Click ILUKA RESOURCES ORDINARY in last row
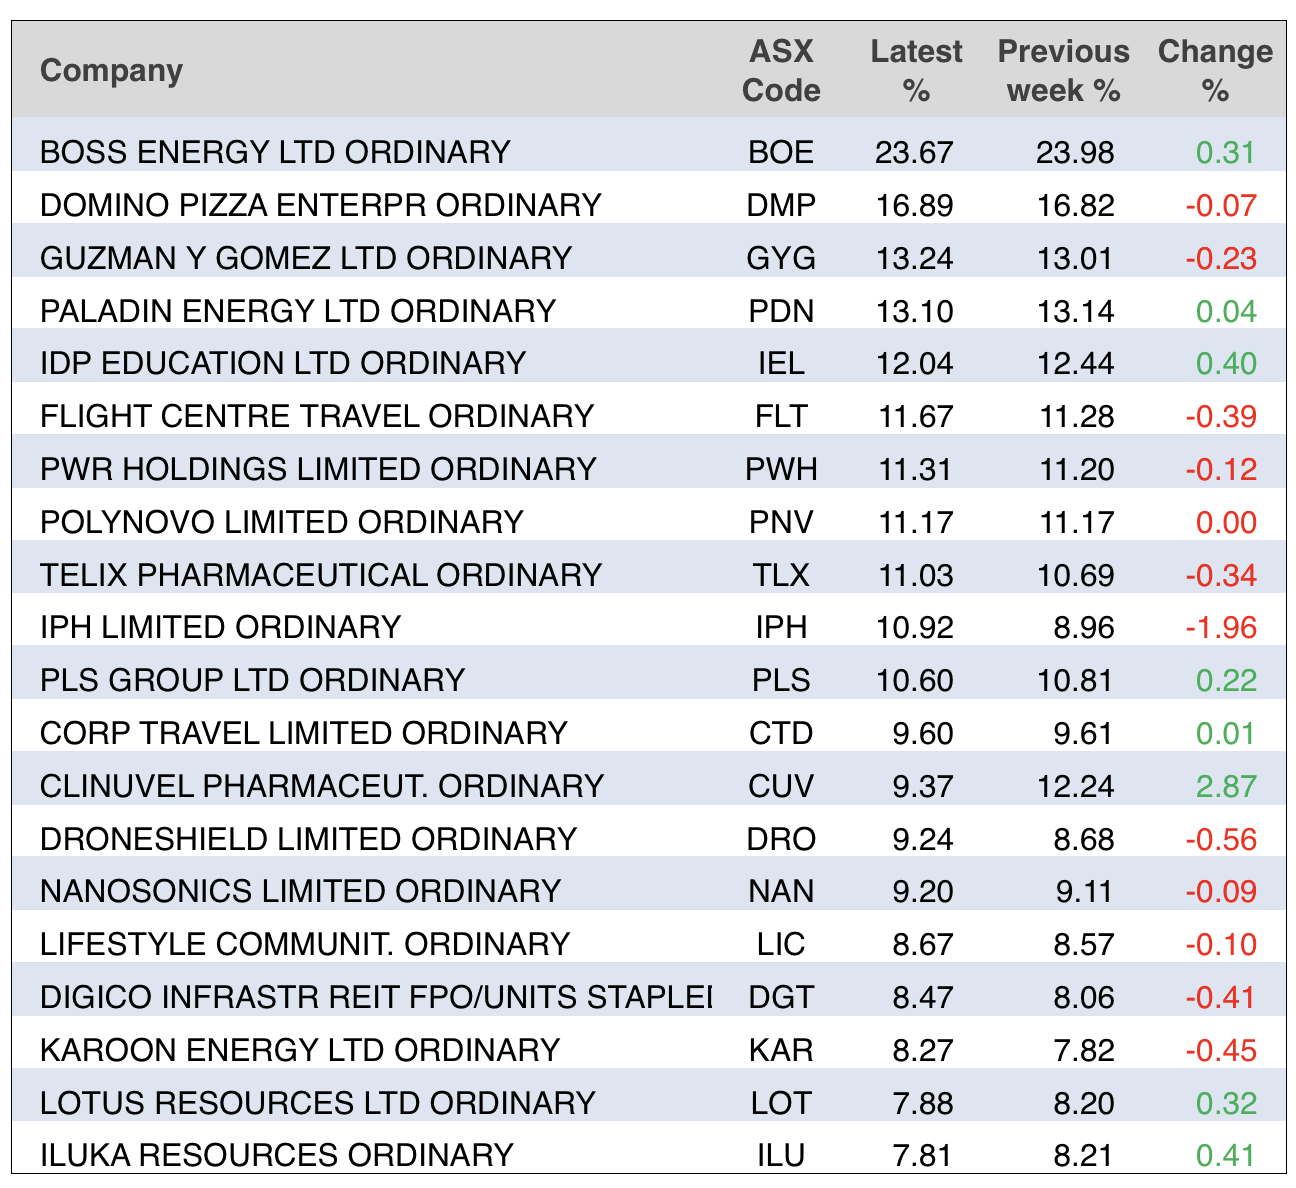 [277, 1155]
